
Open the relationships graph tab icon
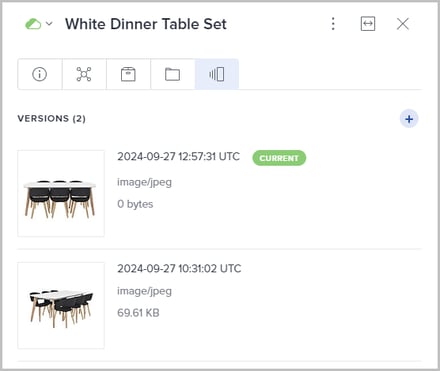click(x=84, y=74)
